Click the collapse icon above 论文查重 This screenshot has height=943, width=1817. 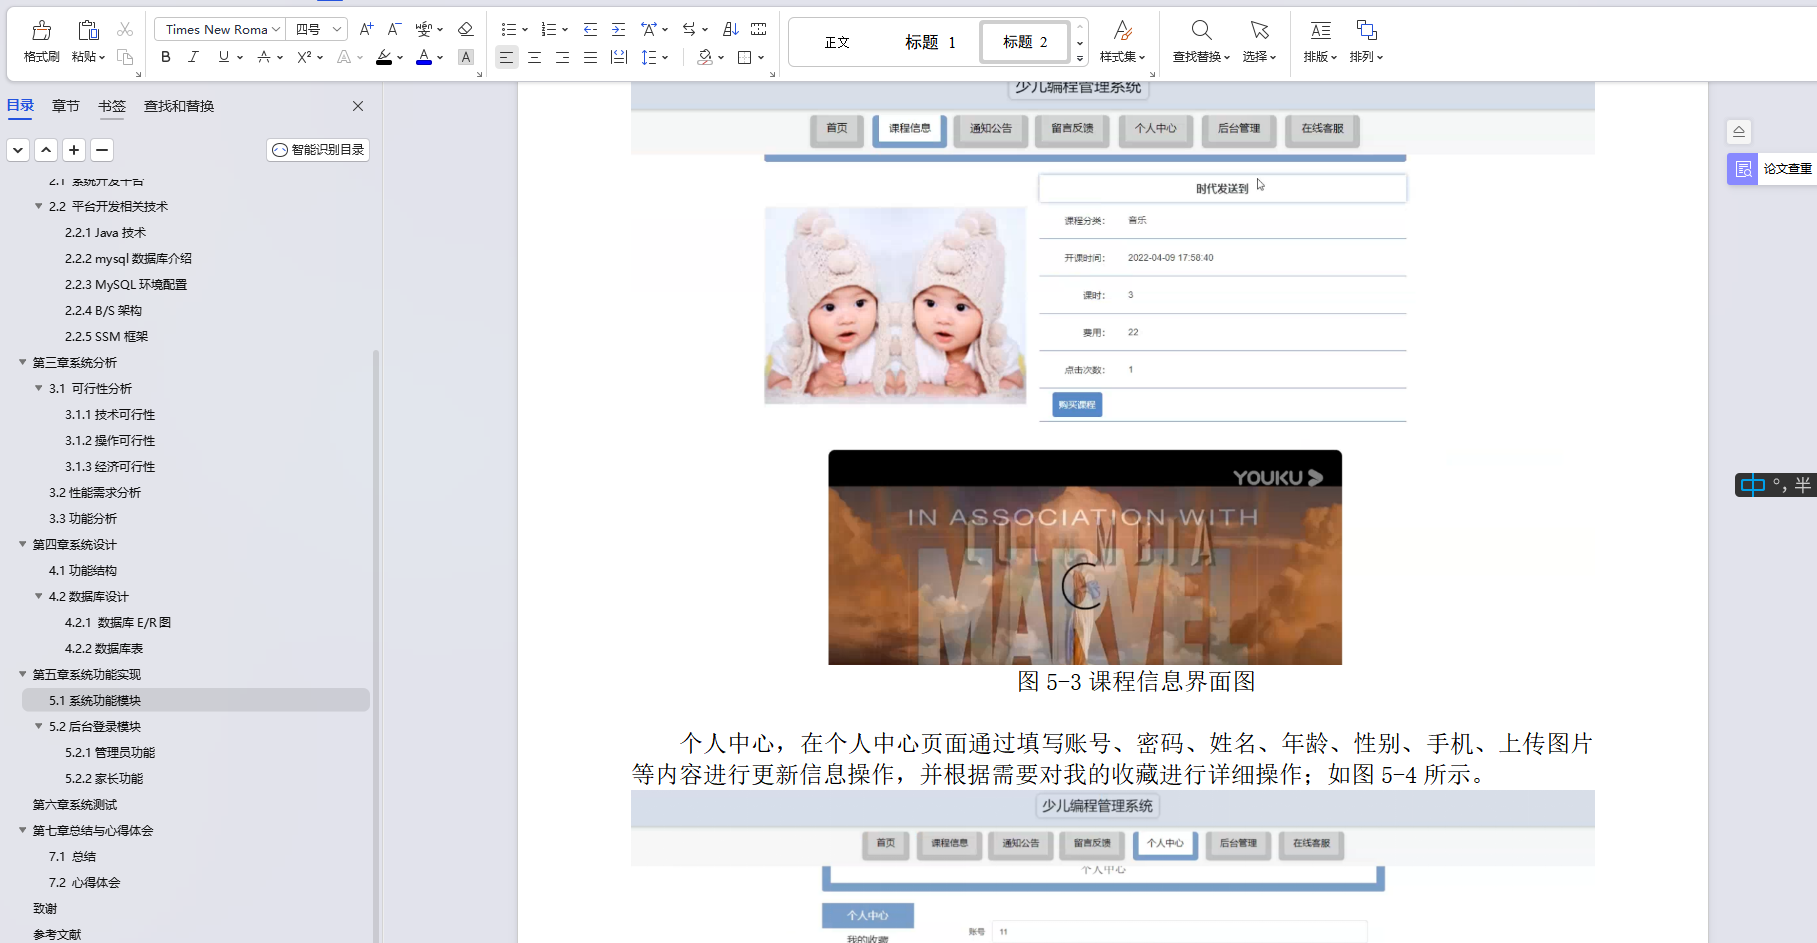pyautogui.click(x=1739, y=131)
